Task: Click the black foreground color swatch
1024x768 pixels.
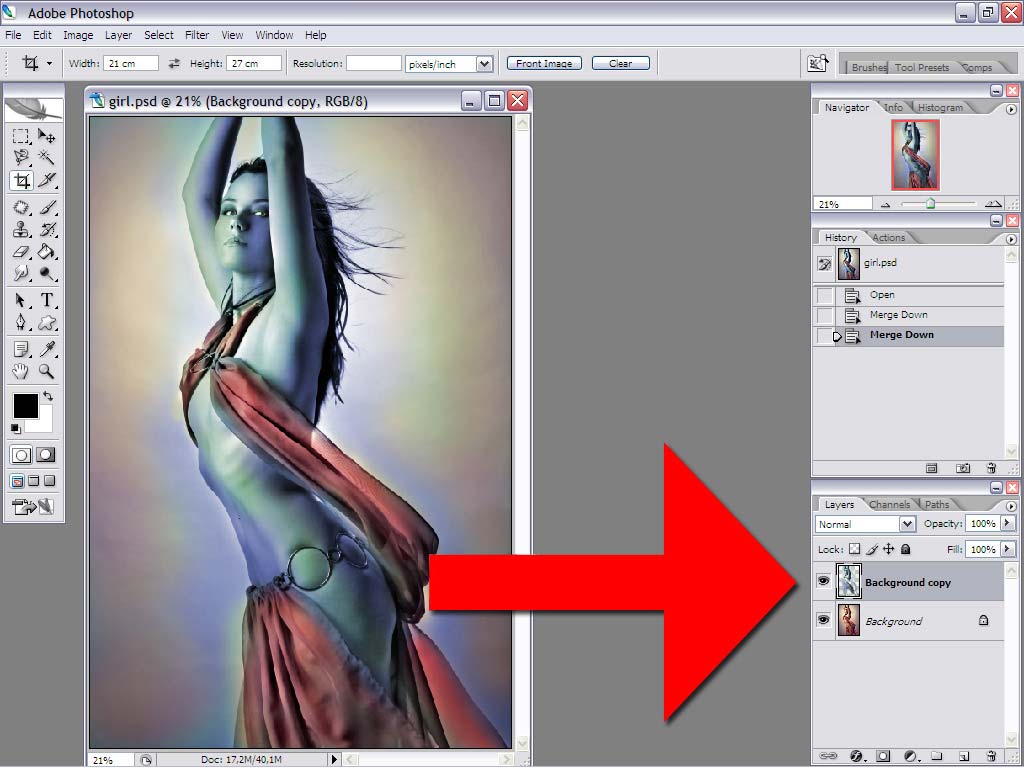Action: [x=25, y=406]
